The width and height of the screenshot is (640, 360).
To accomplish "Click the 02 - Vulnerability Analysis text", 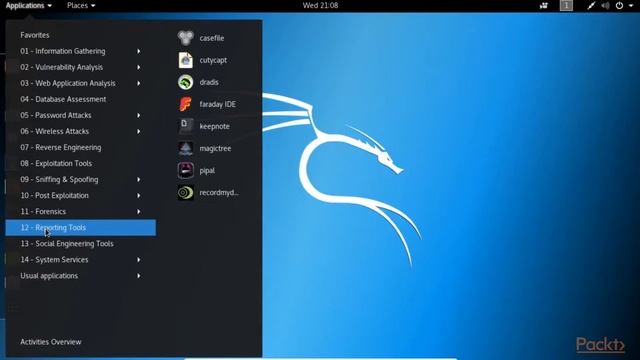I will tap(62, 67).
